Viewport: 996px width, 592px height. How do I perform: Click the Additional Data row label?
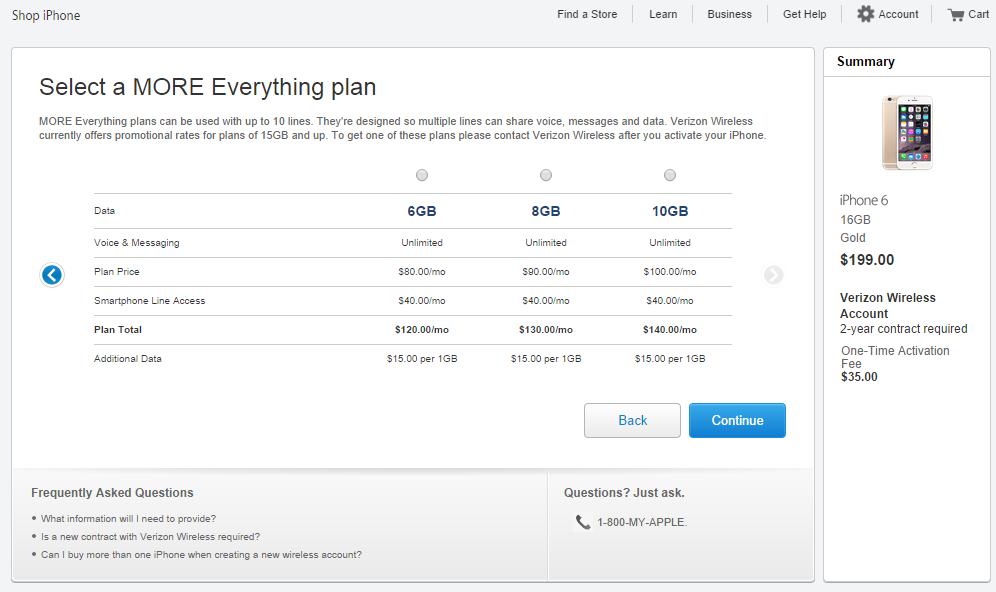click(128, 359)
